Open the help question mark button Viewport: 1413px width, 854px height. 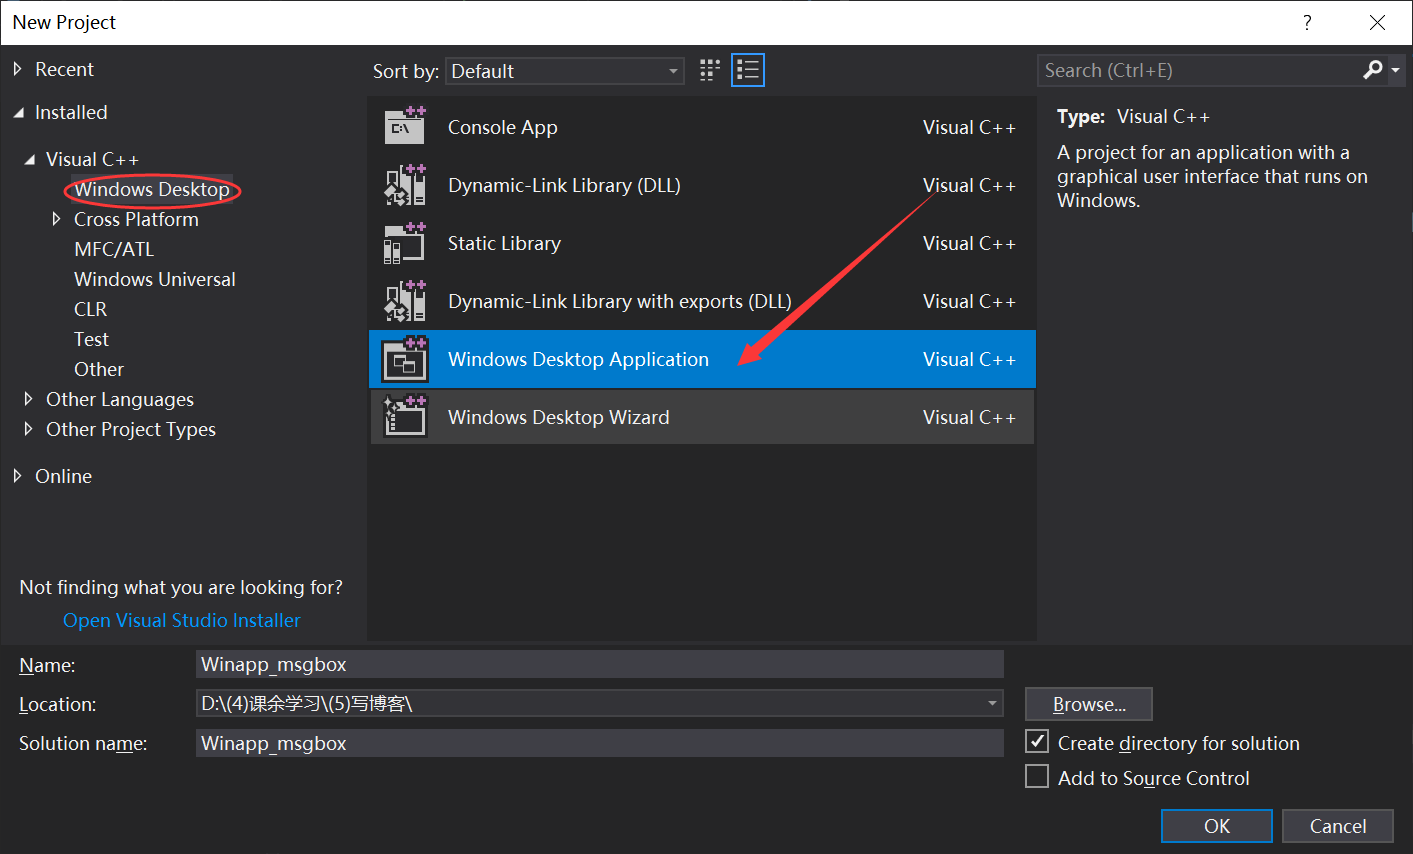pos(1307,22)
